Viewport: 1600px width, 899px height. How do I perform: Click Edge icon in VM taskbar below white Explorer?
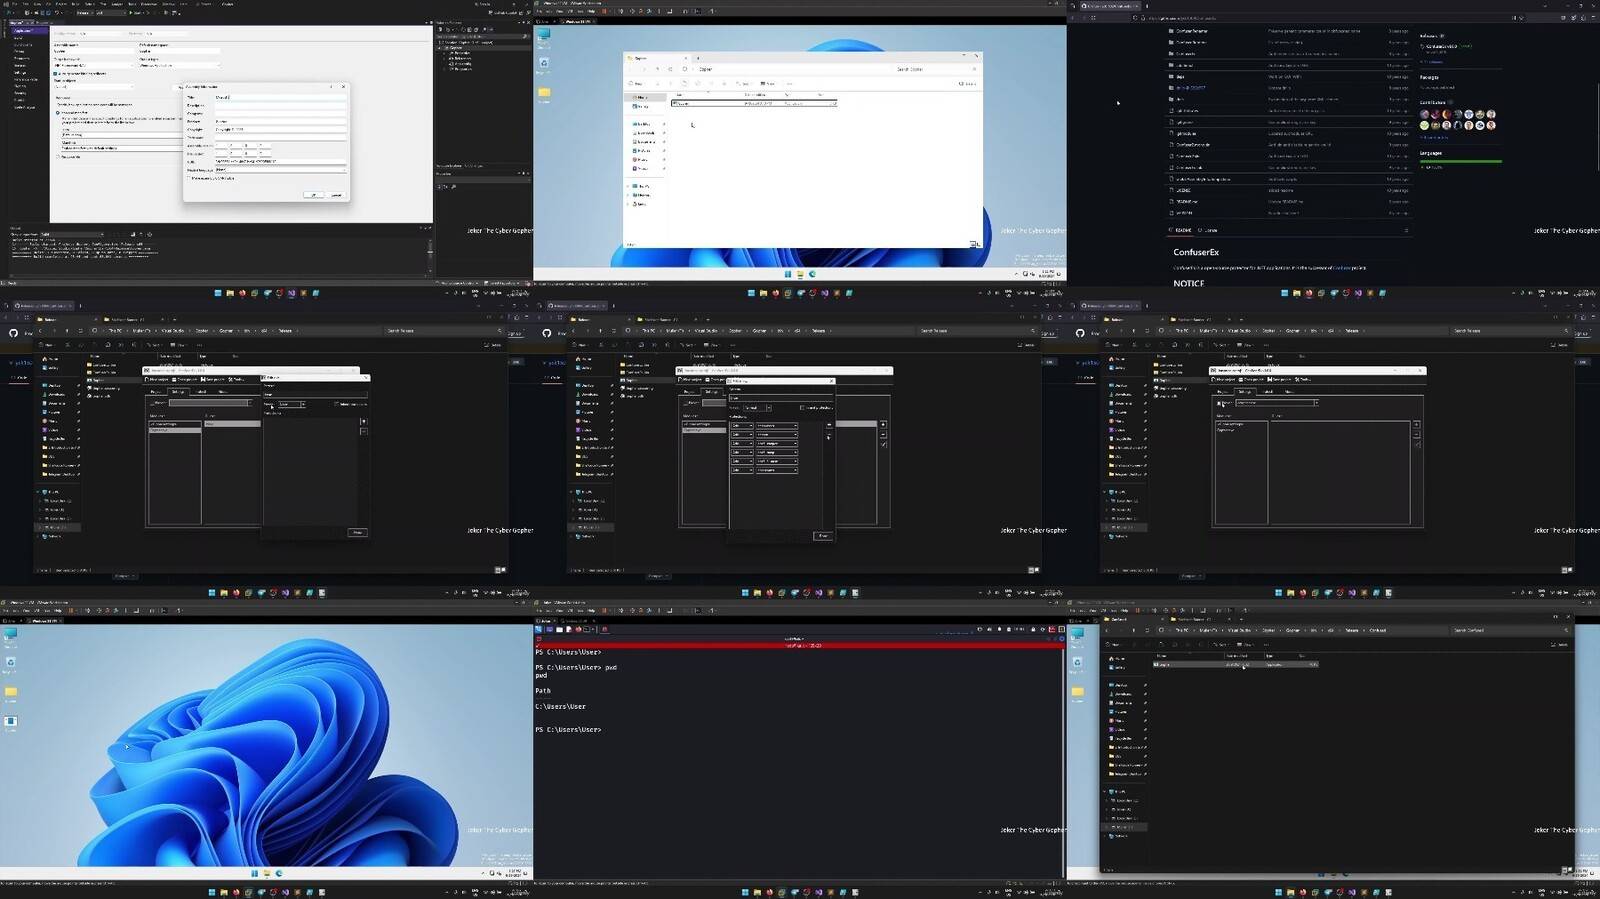coord(812,274)
